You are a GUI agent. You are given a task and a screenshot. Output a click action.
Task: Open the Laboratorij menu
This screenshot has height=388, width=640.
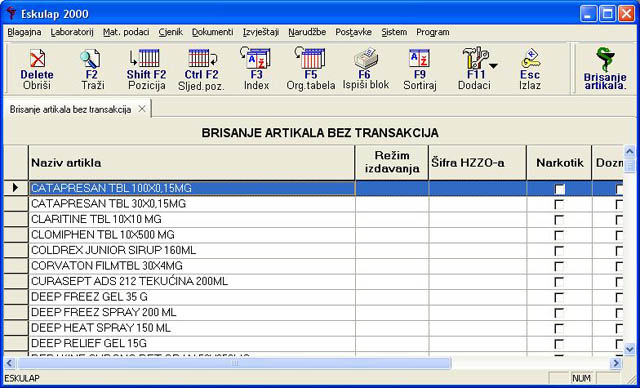[72, 32]
